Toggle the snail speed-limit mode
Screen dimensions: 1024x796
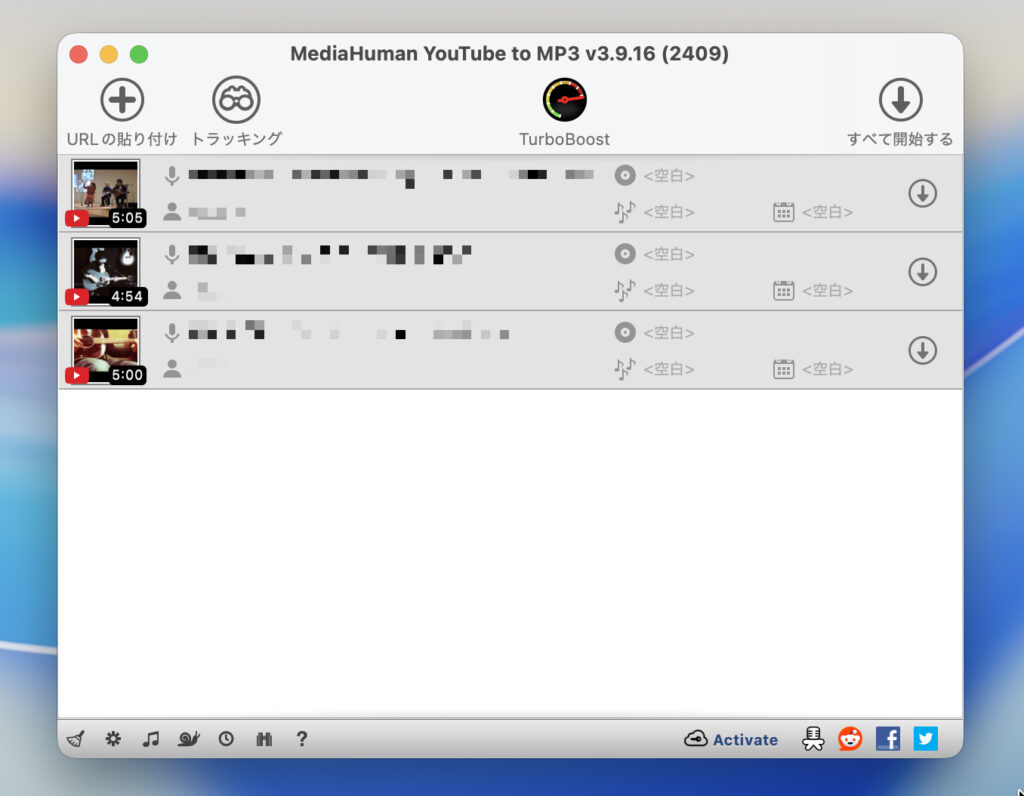(x=189, y=739)
